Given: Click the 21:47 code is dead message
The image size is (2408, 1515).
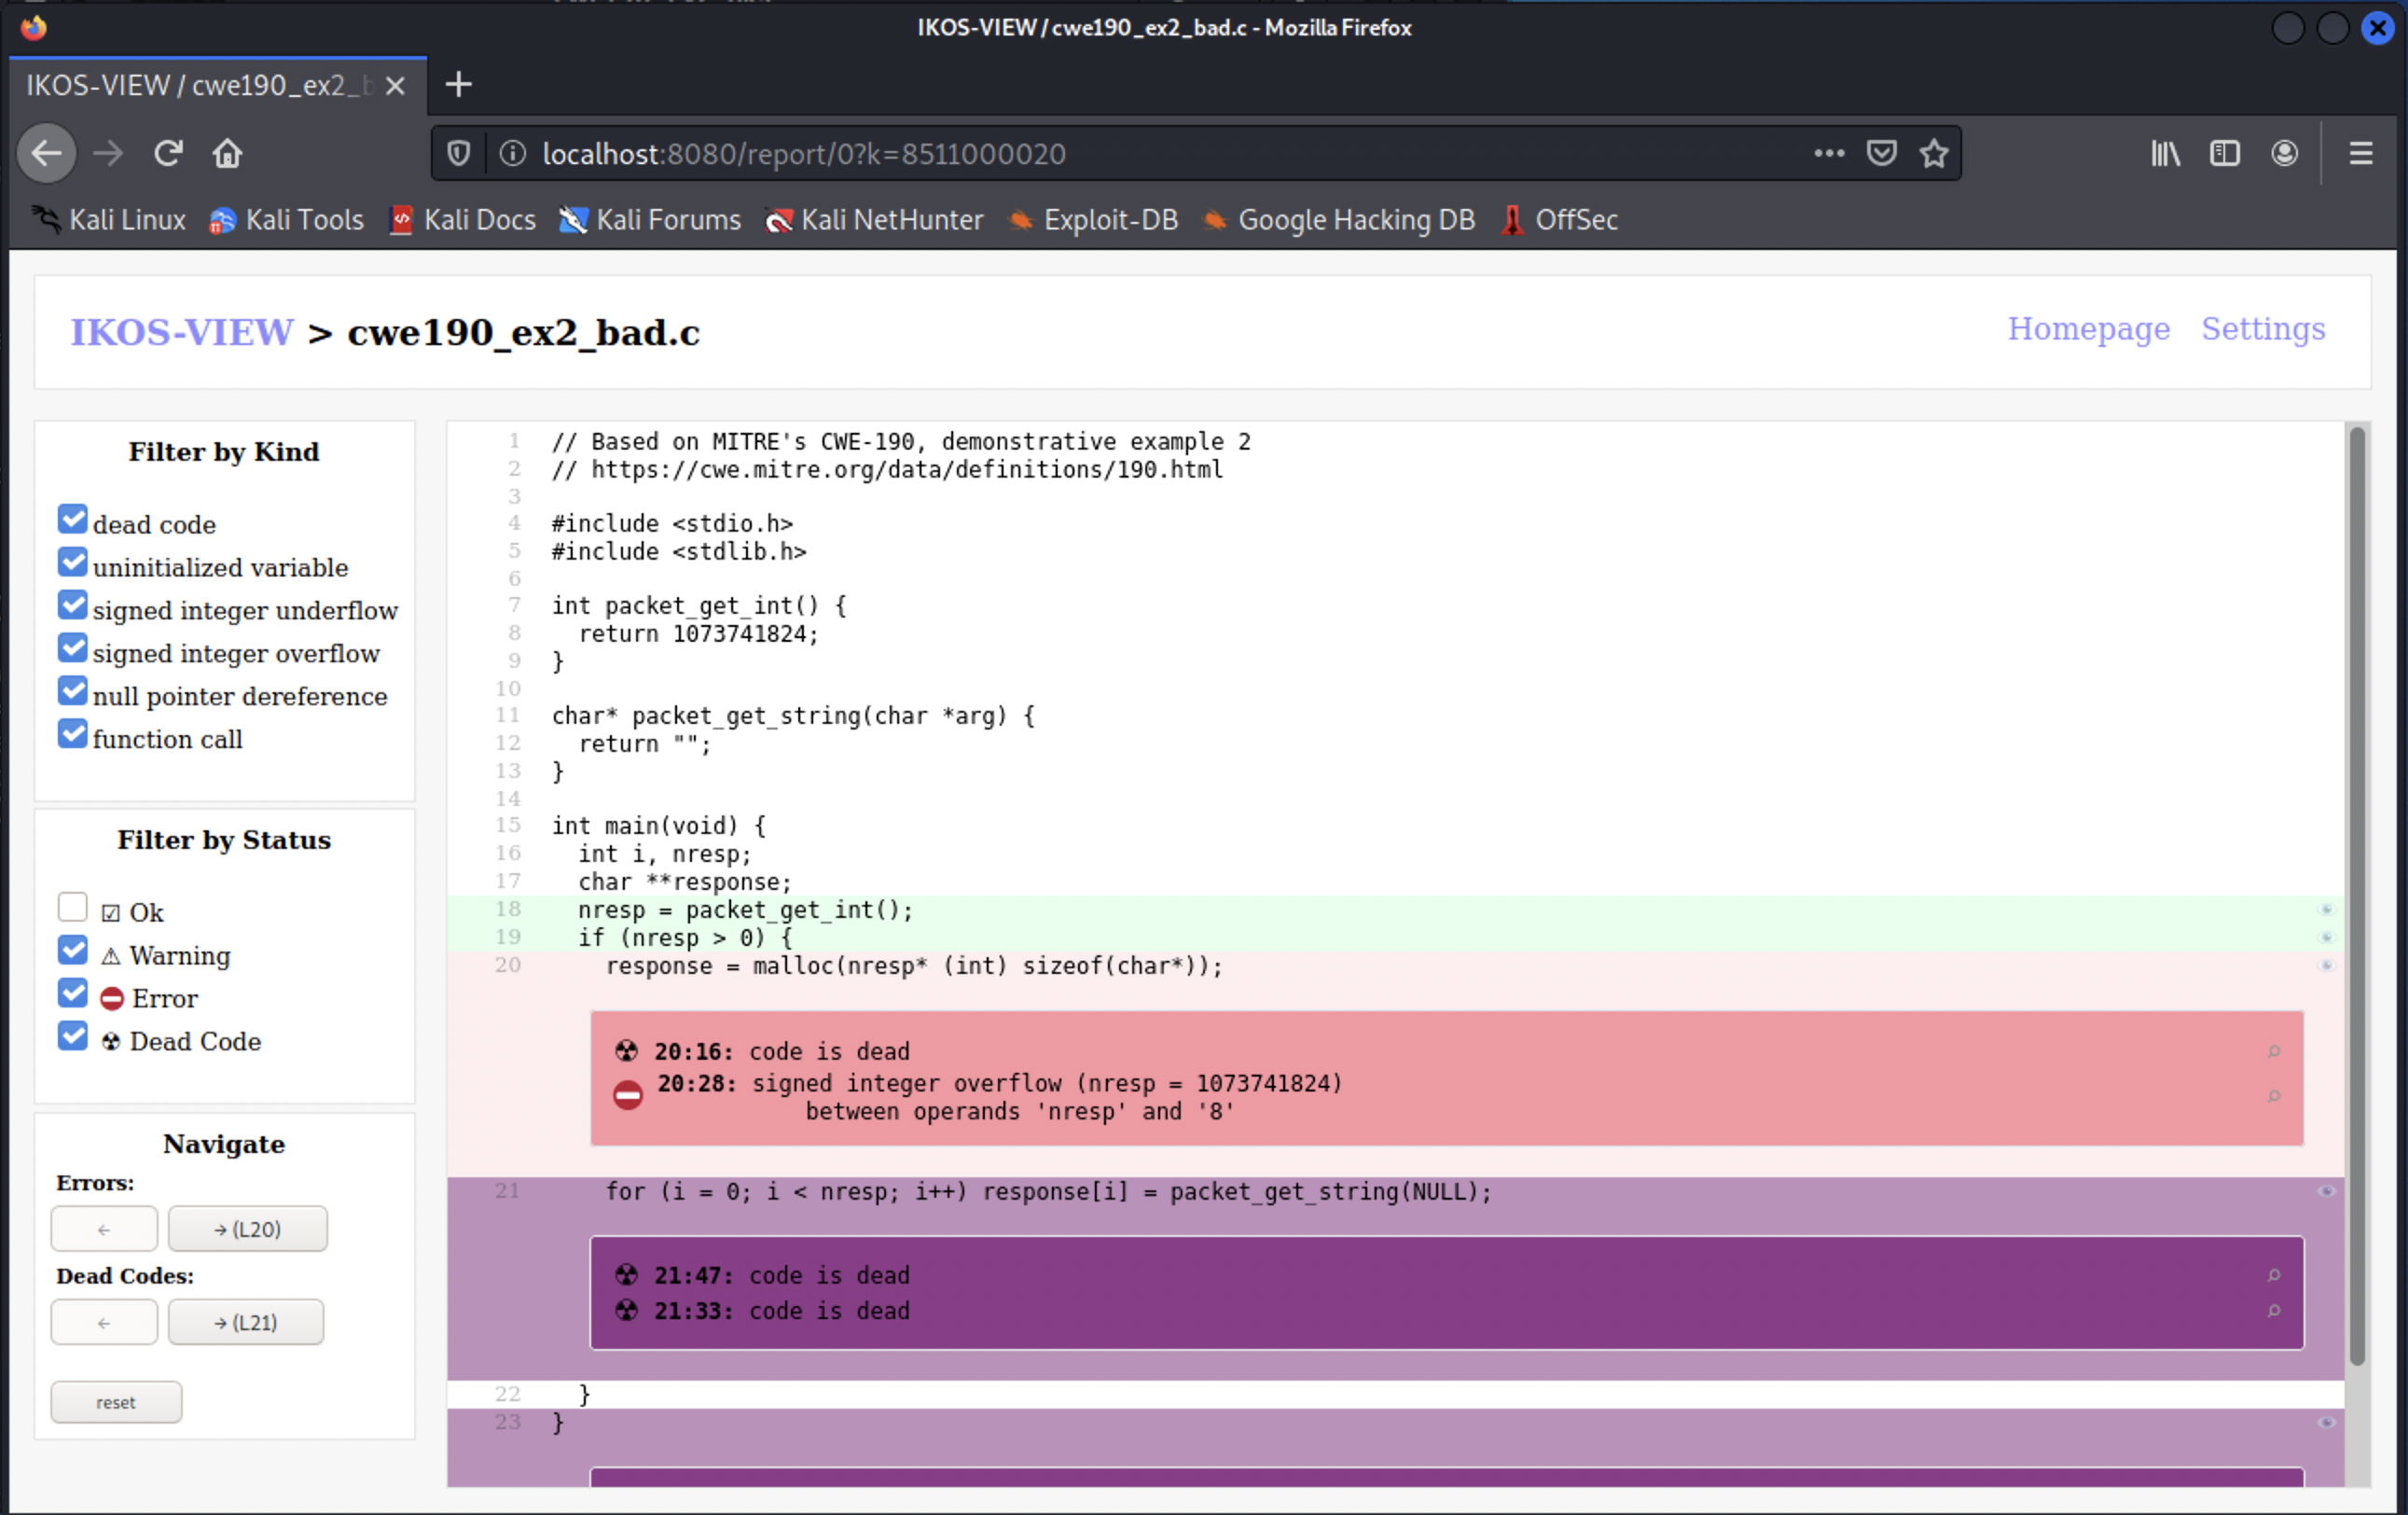Looking at the screenshot, I should tap(782, 1275).
